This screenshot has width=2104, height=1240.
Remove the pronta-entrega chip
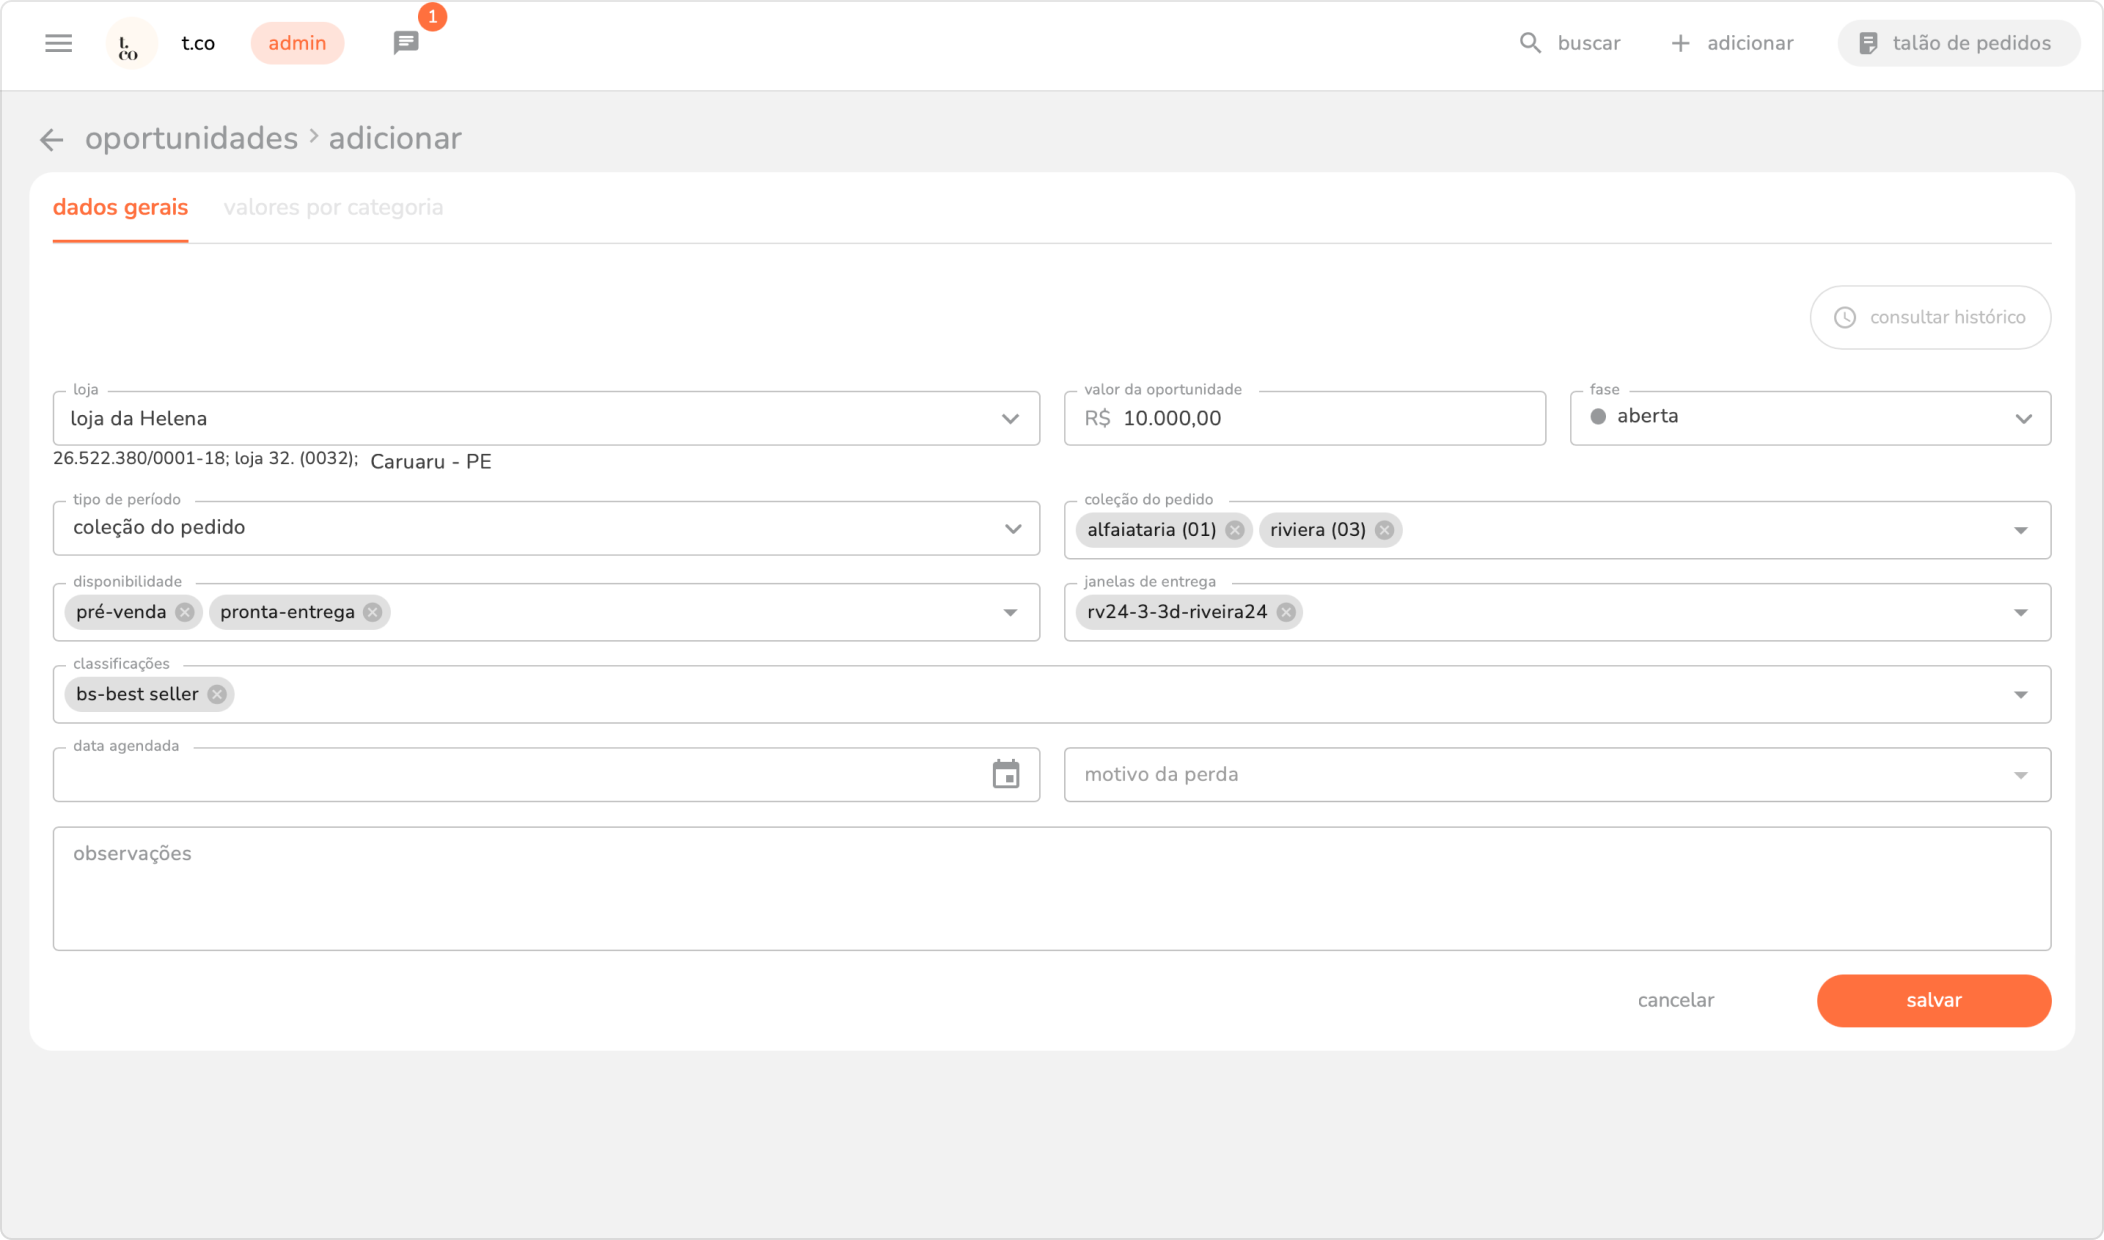tap(373, 612)
